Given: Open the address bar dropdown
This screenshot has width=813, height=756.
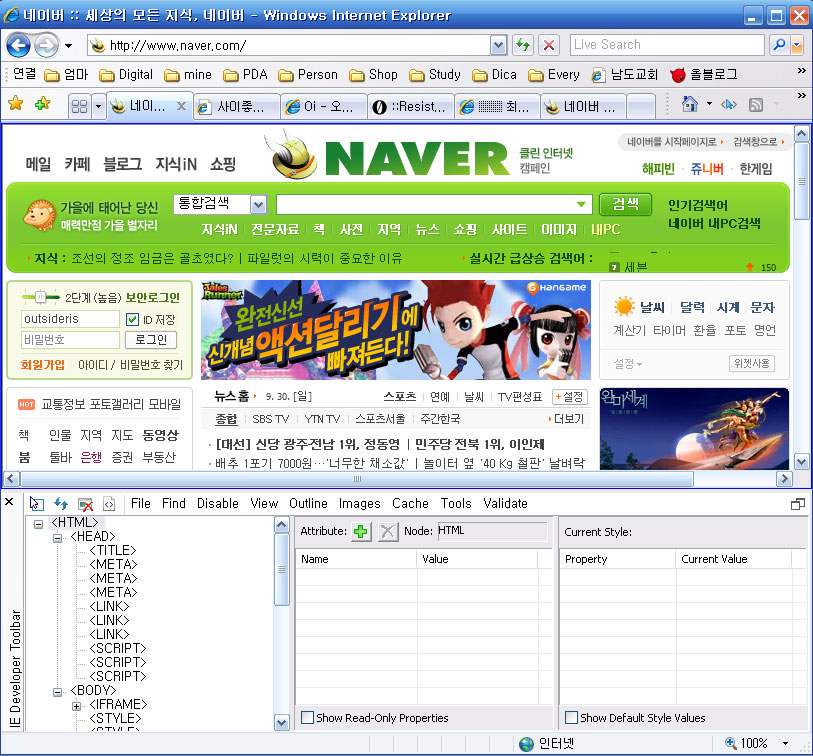Looking at the screenshot, I should pyautogui.click(x=498, y=45).
